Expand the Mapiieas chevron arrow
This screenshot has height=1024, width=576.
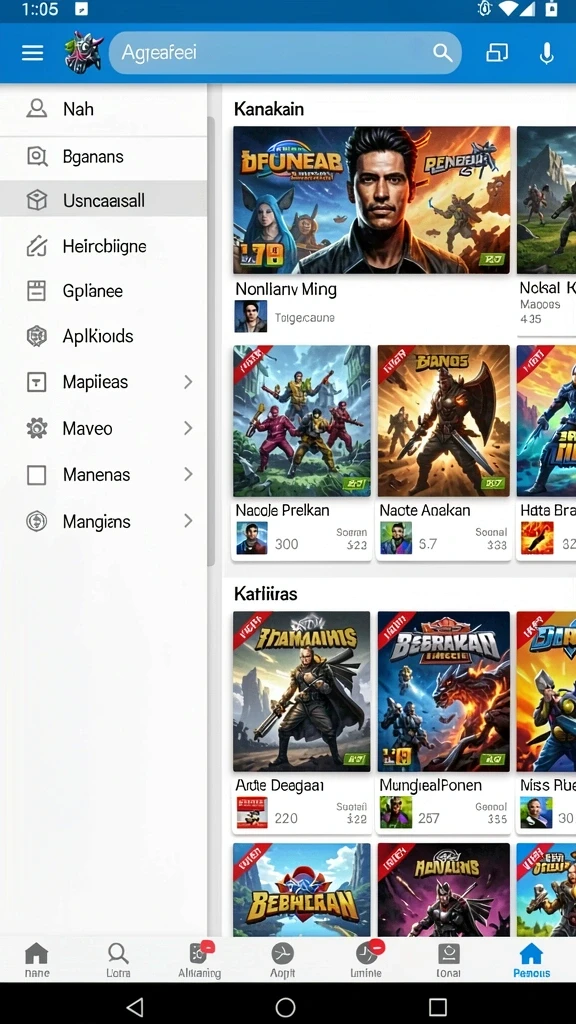(188, 382)
